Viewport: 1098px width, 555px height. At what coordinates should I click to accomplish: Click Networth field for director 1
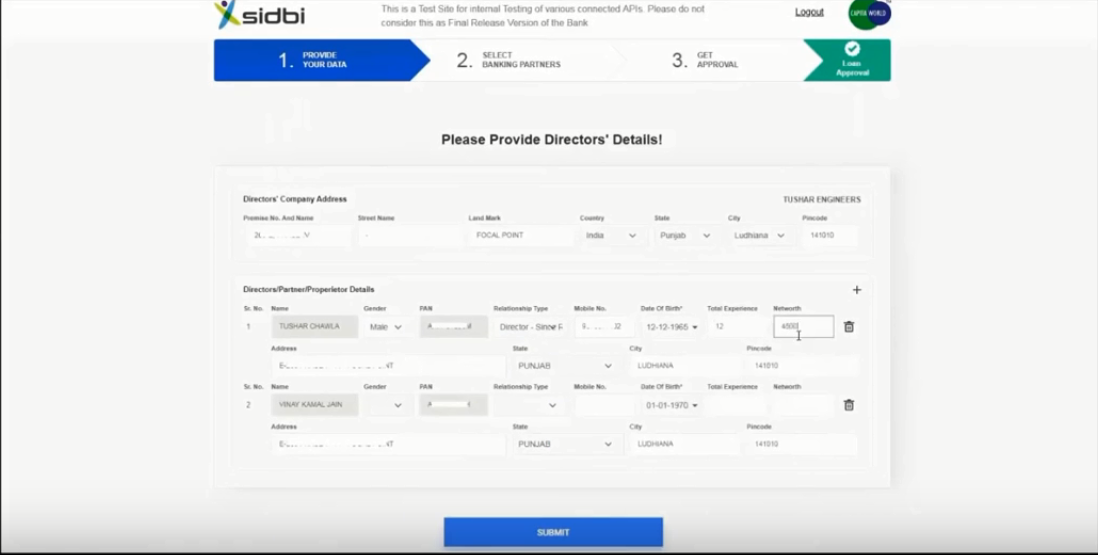click(x=803, y=327)
